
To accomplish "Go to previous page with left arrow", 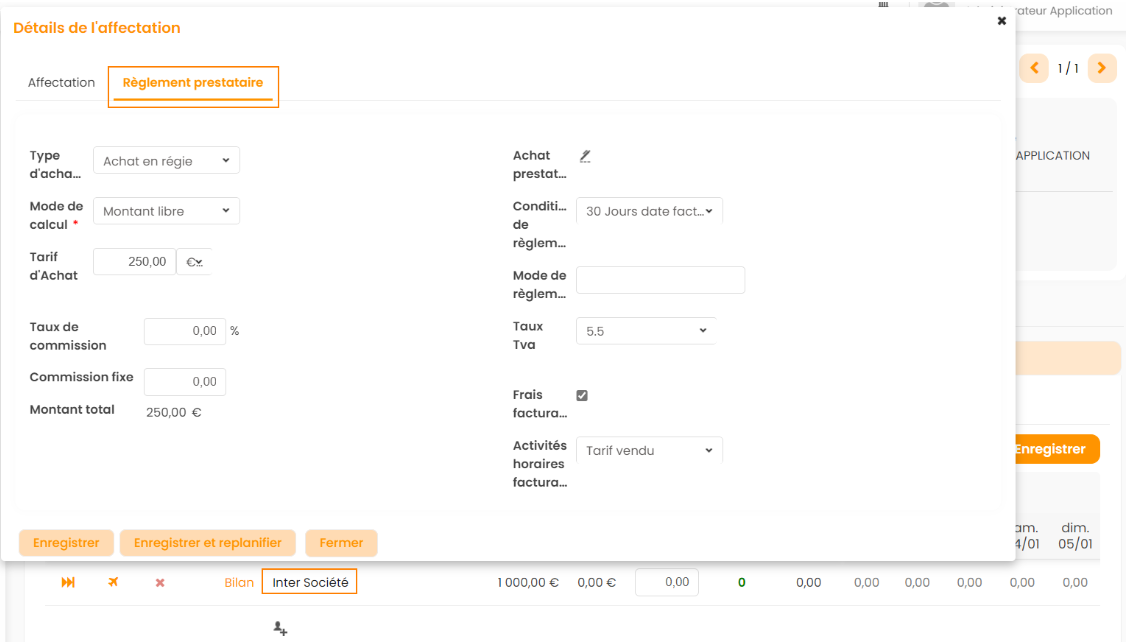I will pos(1034,68).
